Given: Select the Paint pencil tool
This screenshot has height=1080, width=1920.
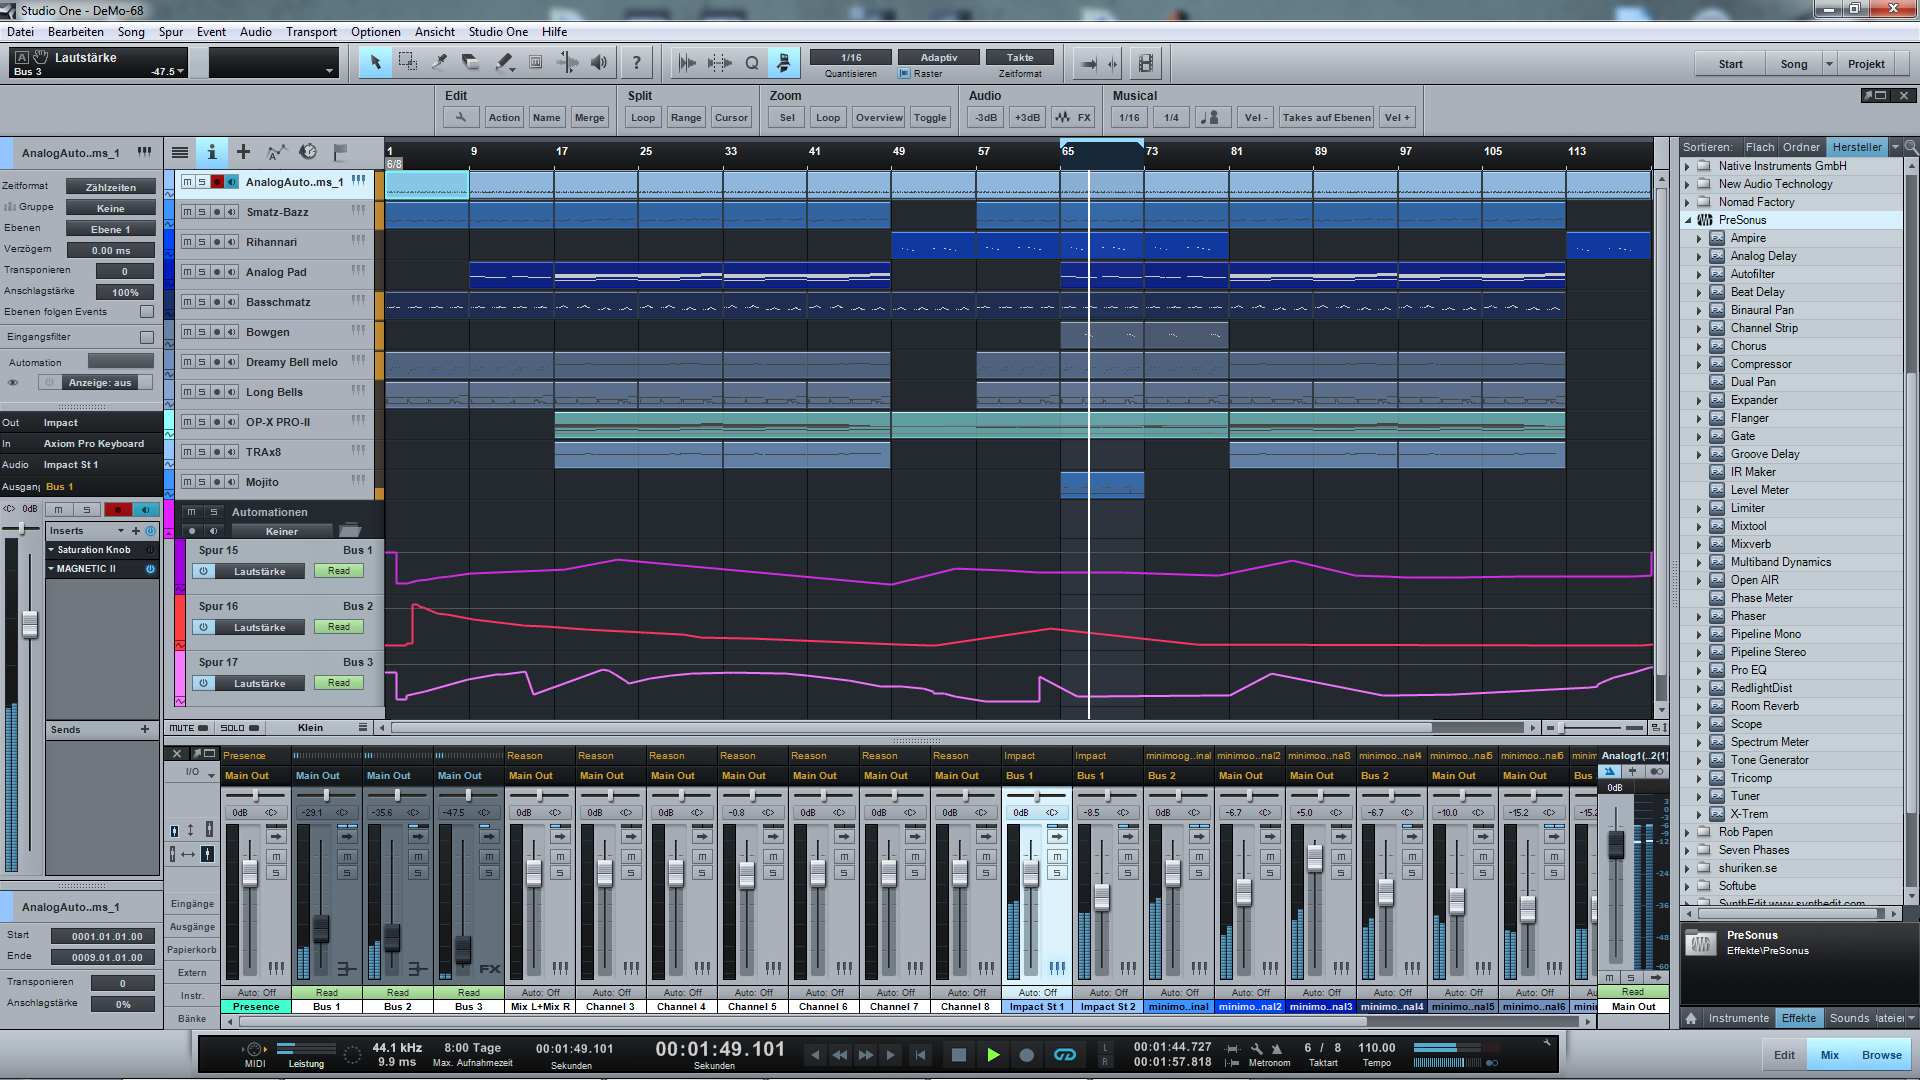Looking at the screenshot, I should 504,63.
